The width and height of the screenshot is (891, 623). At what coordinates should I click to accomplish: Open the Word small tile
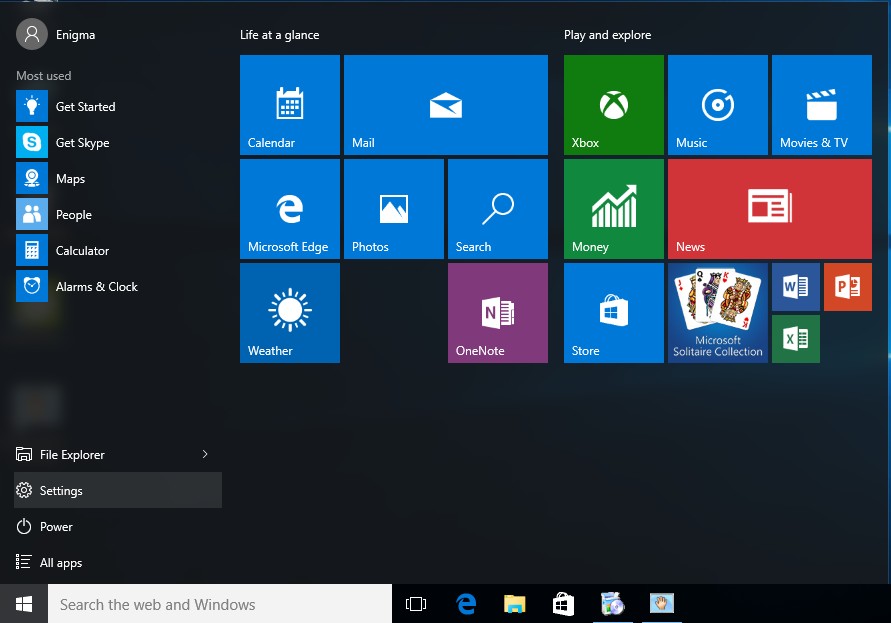coord(796,286)
